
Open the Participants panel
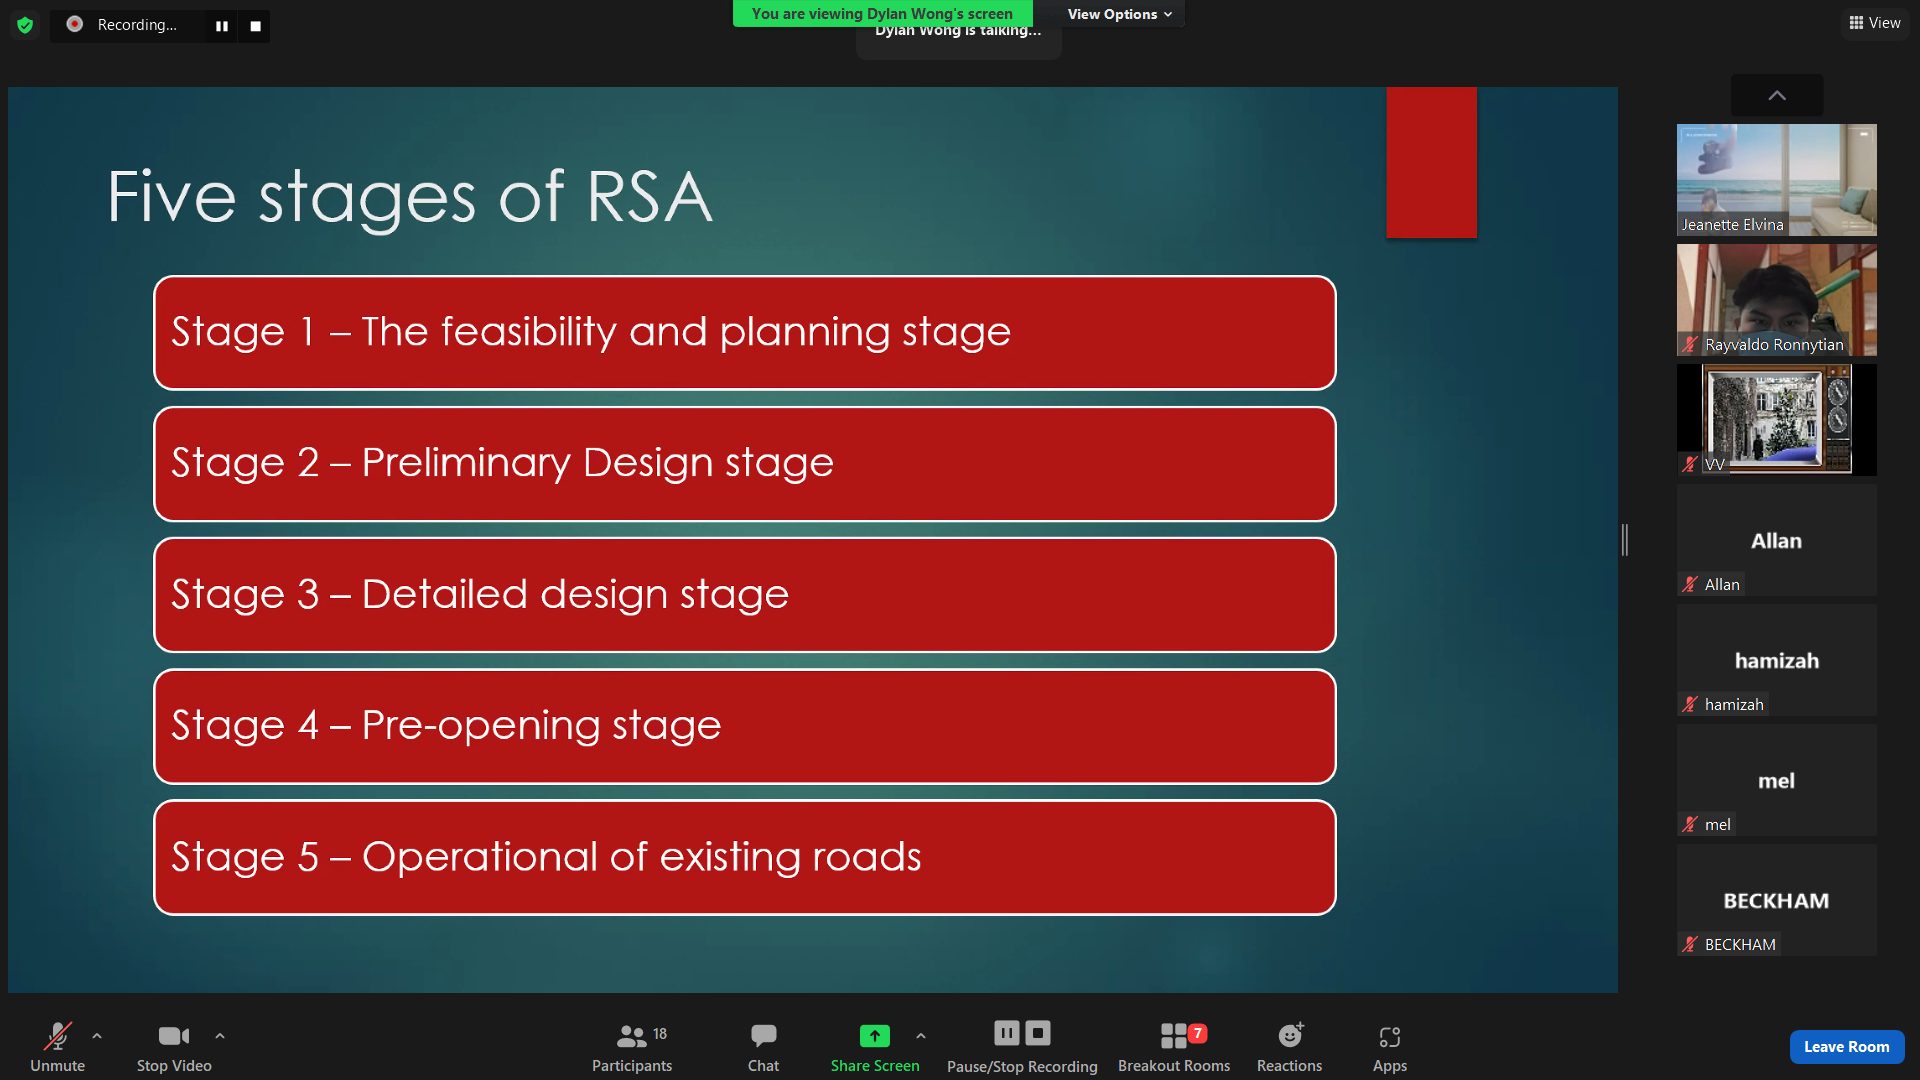[632, 1047]
